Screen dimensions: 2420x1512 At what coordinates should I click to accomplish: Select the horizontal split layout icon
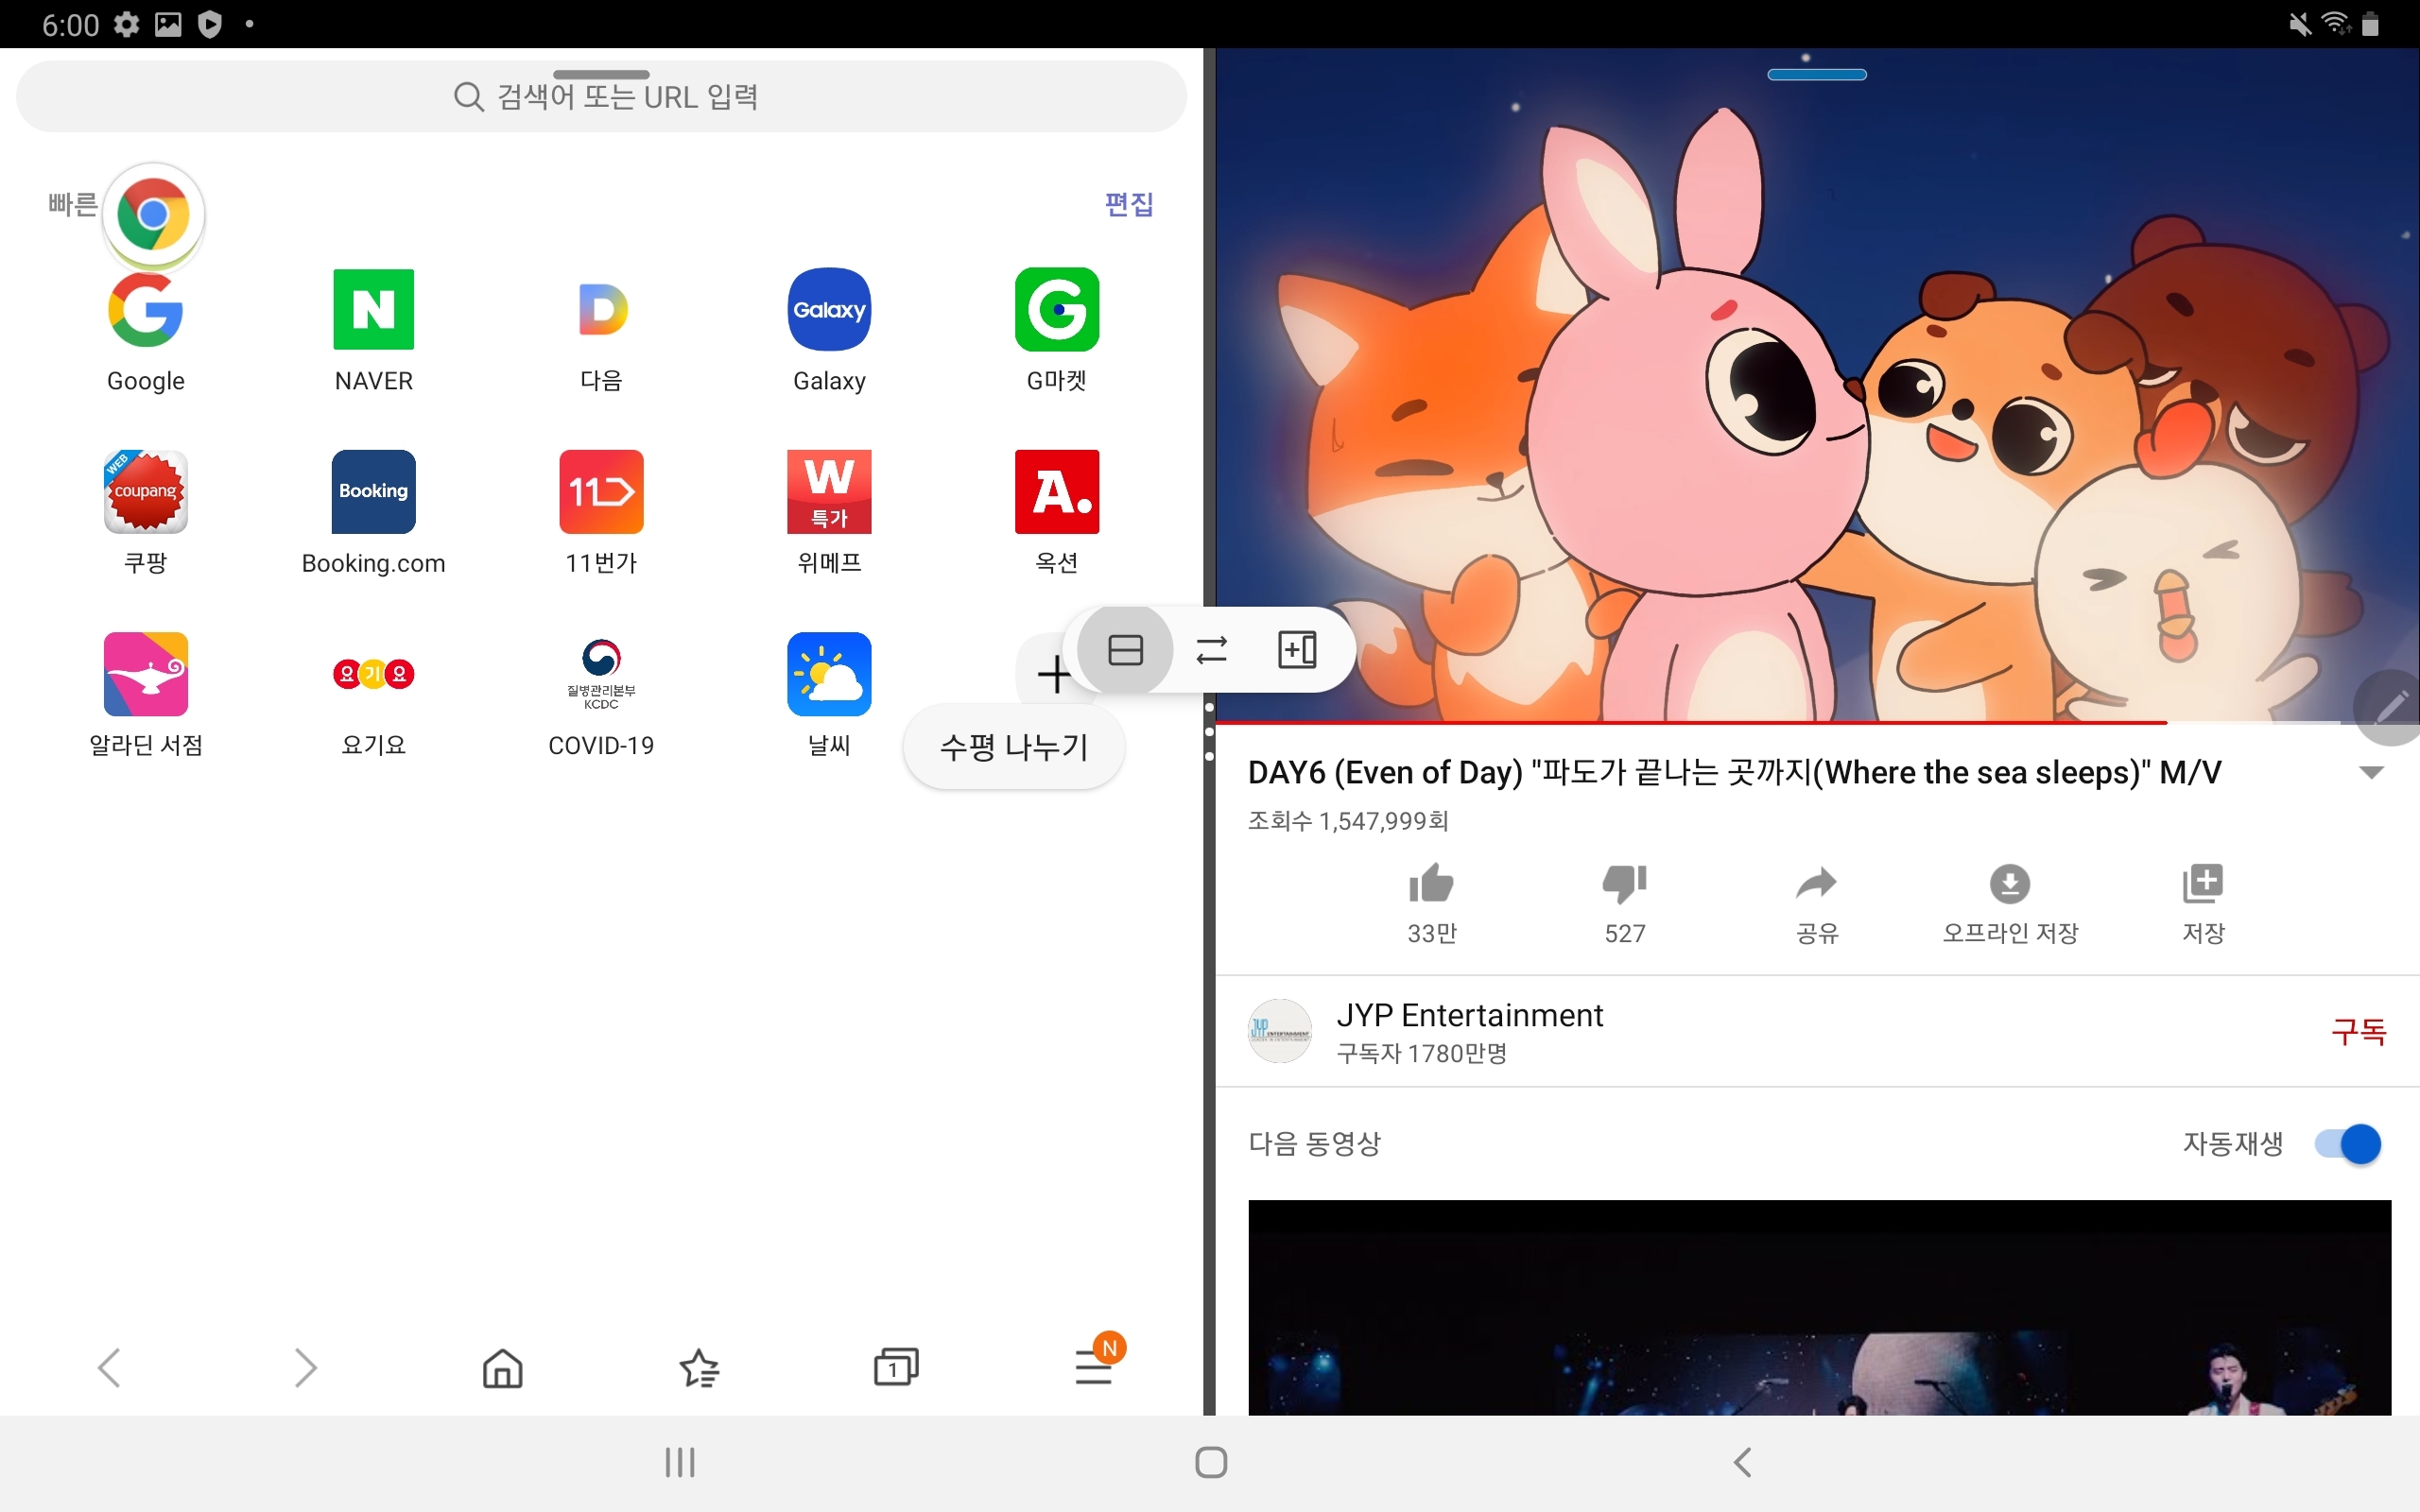click(1125, 650)
